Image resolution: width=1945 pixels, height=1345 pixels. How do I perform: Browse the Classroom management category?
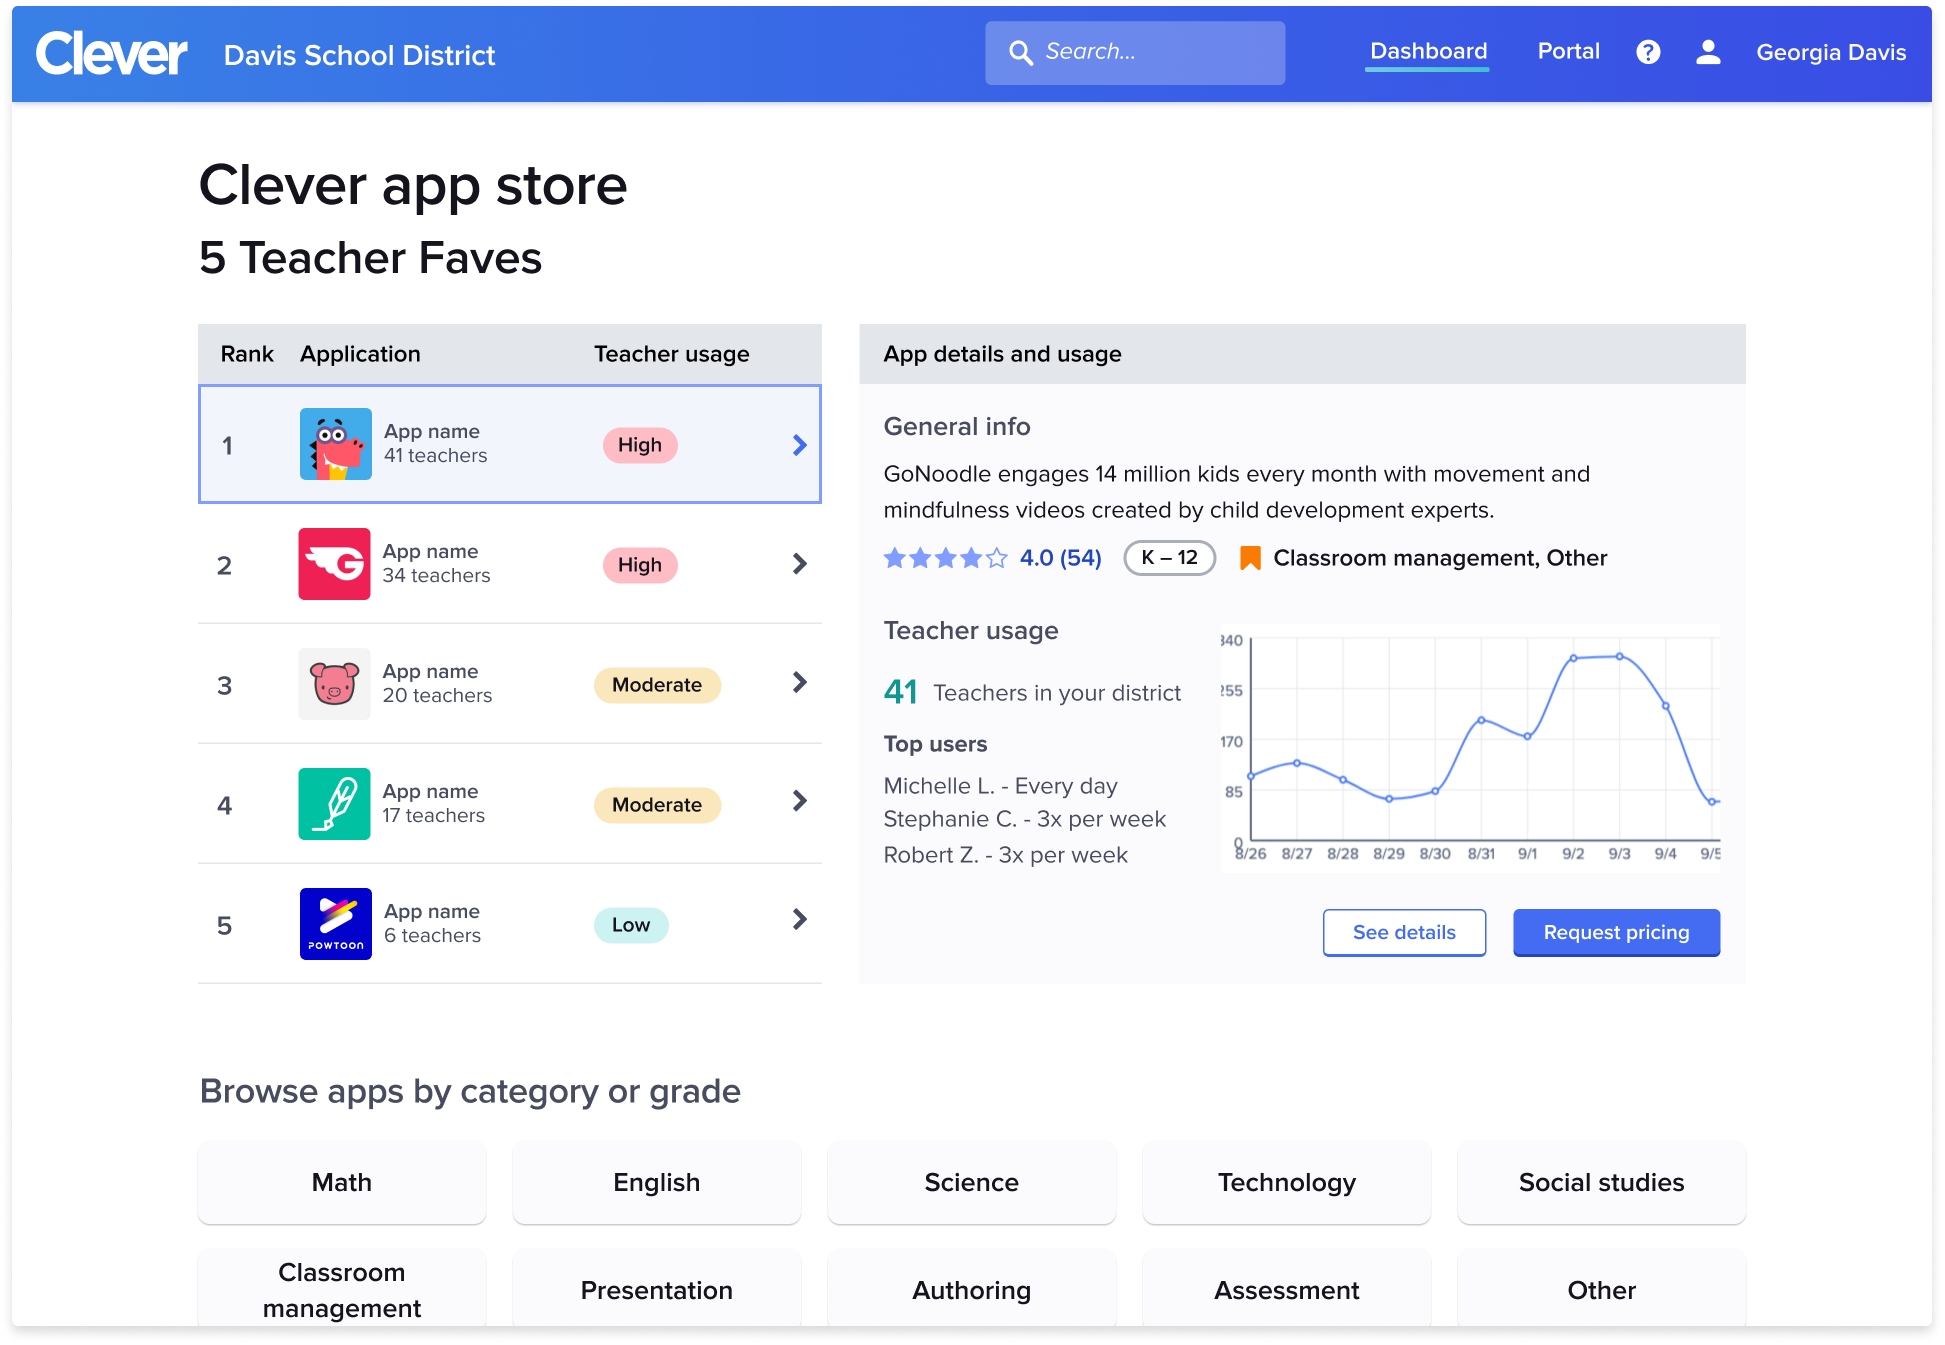tap(342, 1289)
